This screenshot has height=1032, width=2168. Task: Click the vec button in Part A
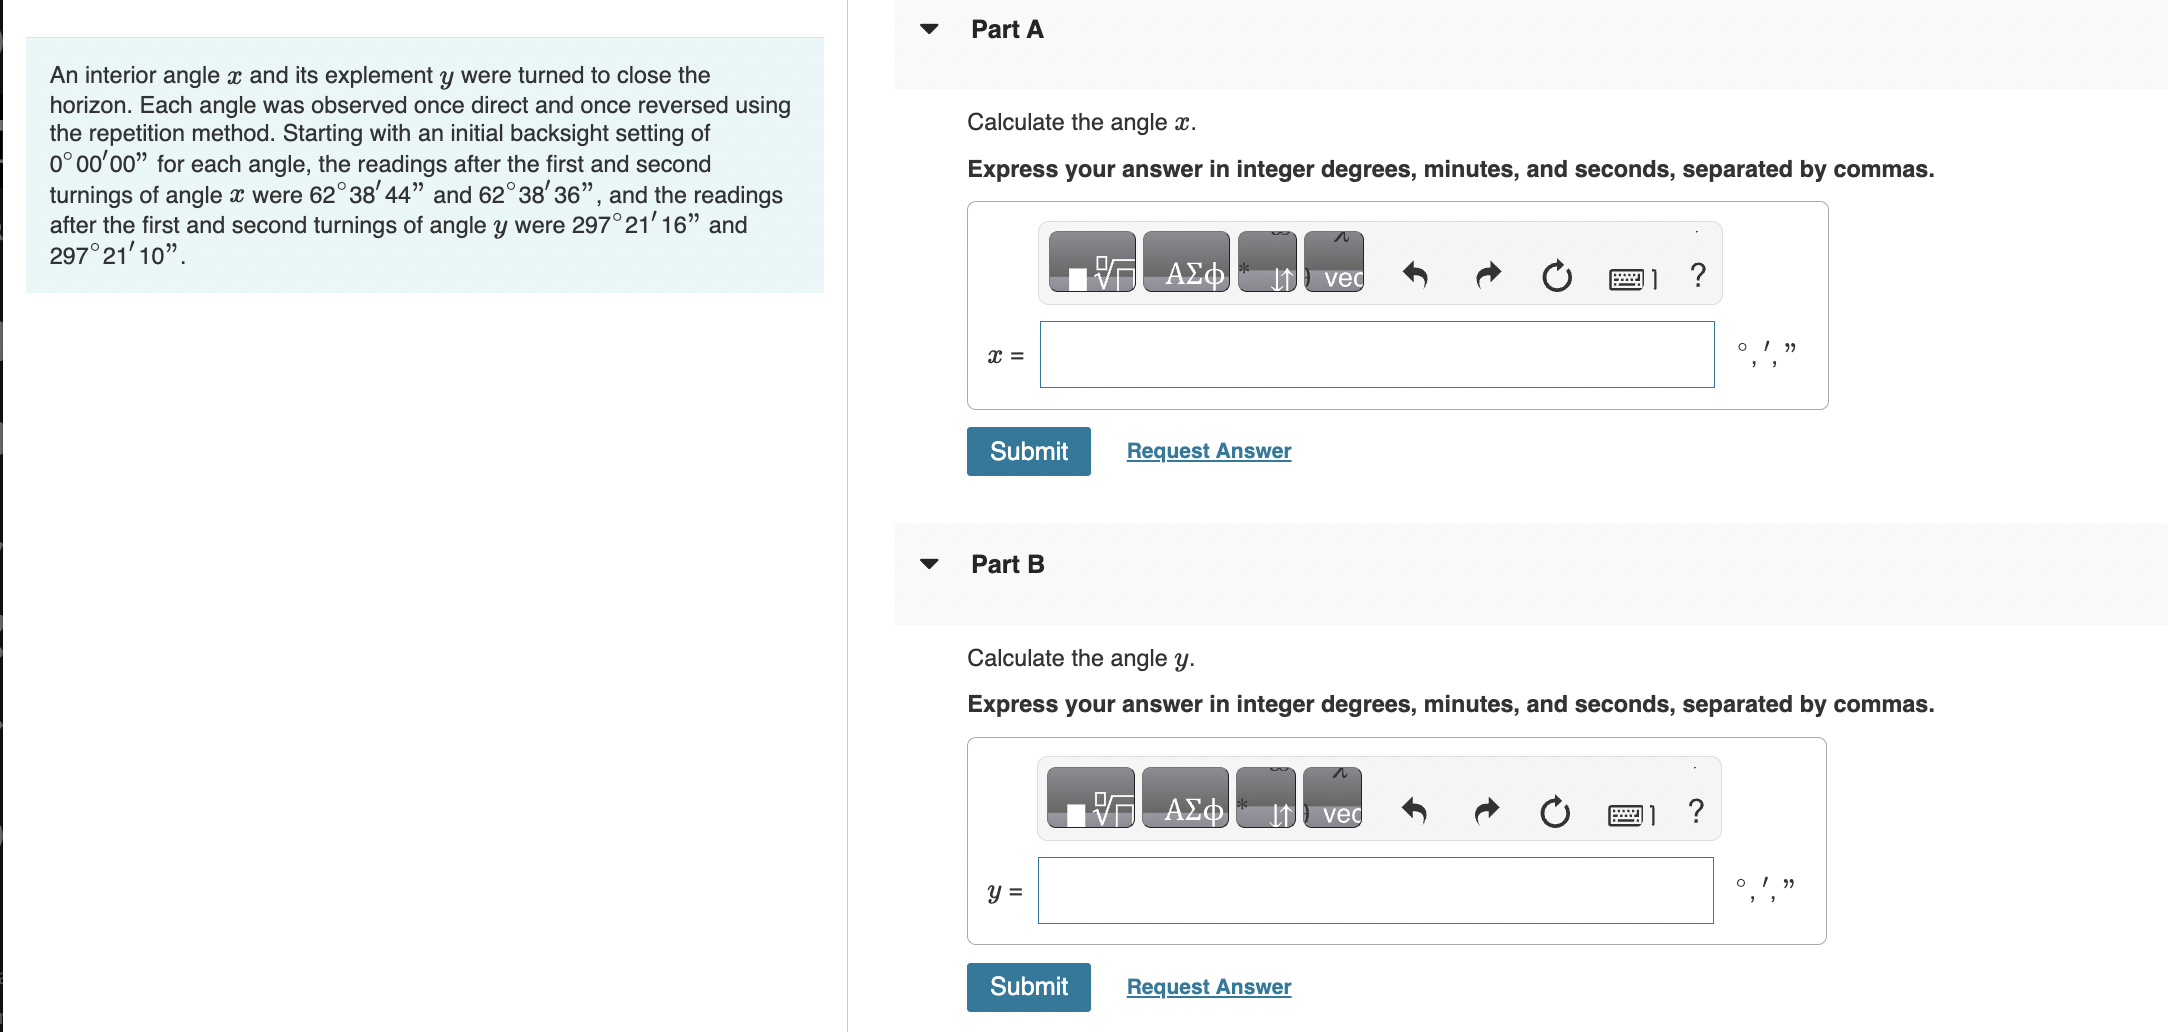point(1334,262)
